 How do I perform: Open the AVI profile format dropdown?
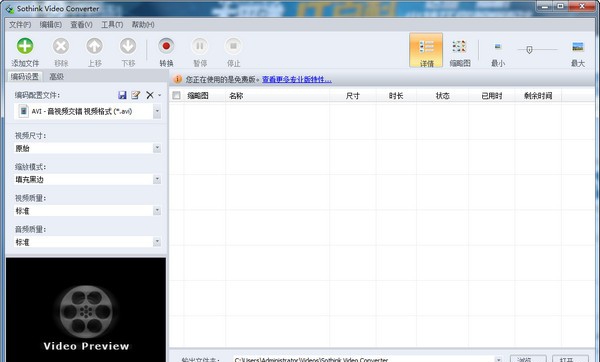(157, 111)
